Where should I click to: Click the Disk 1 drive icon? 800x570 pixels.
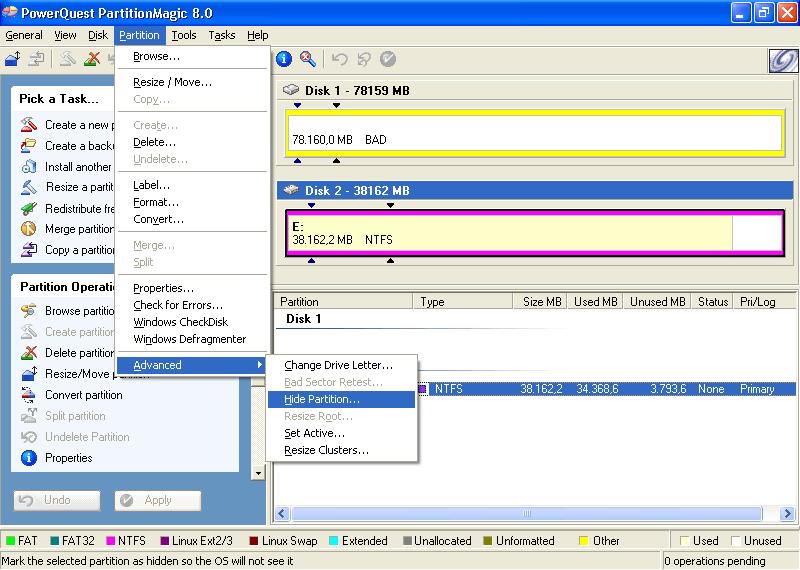(291, 90)
